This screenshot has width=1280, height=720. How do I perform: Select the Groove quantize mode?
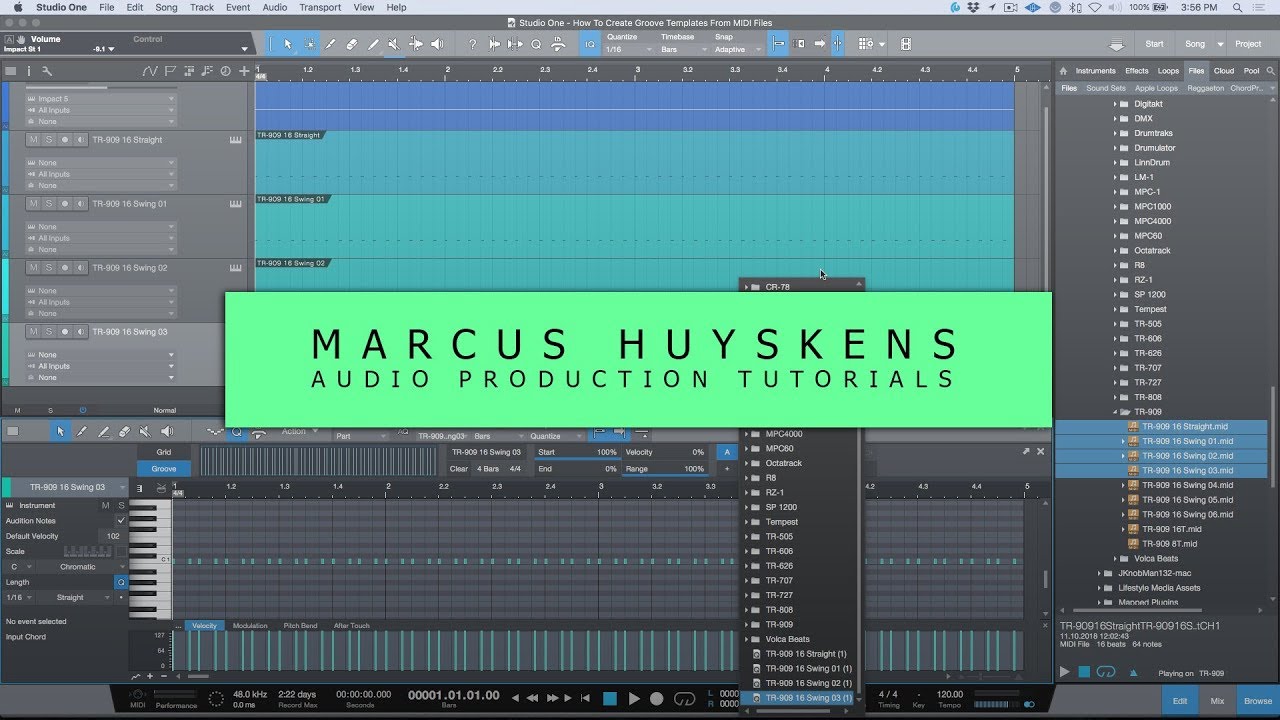pyautogui.click(x=164, y=468)
